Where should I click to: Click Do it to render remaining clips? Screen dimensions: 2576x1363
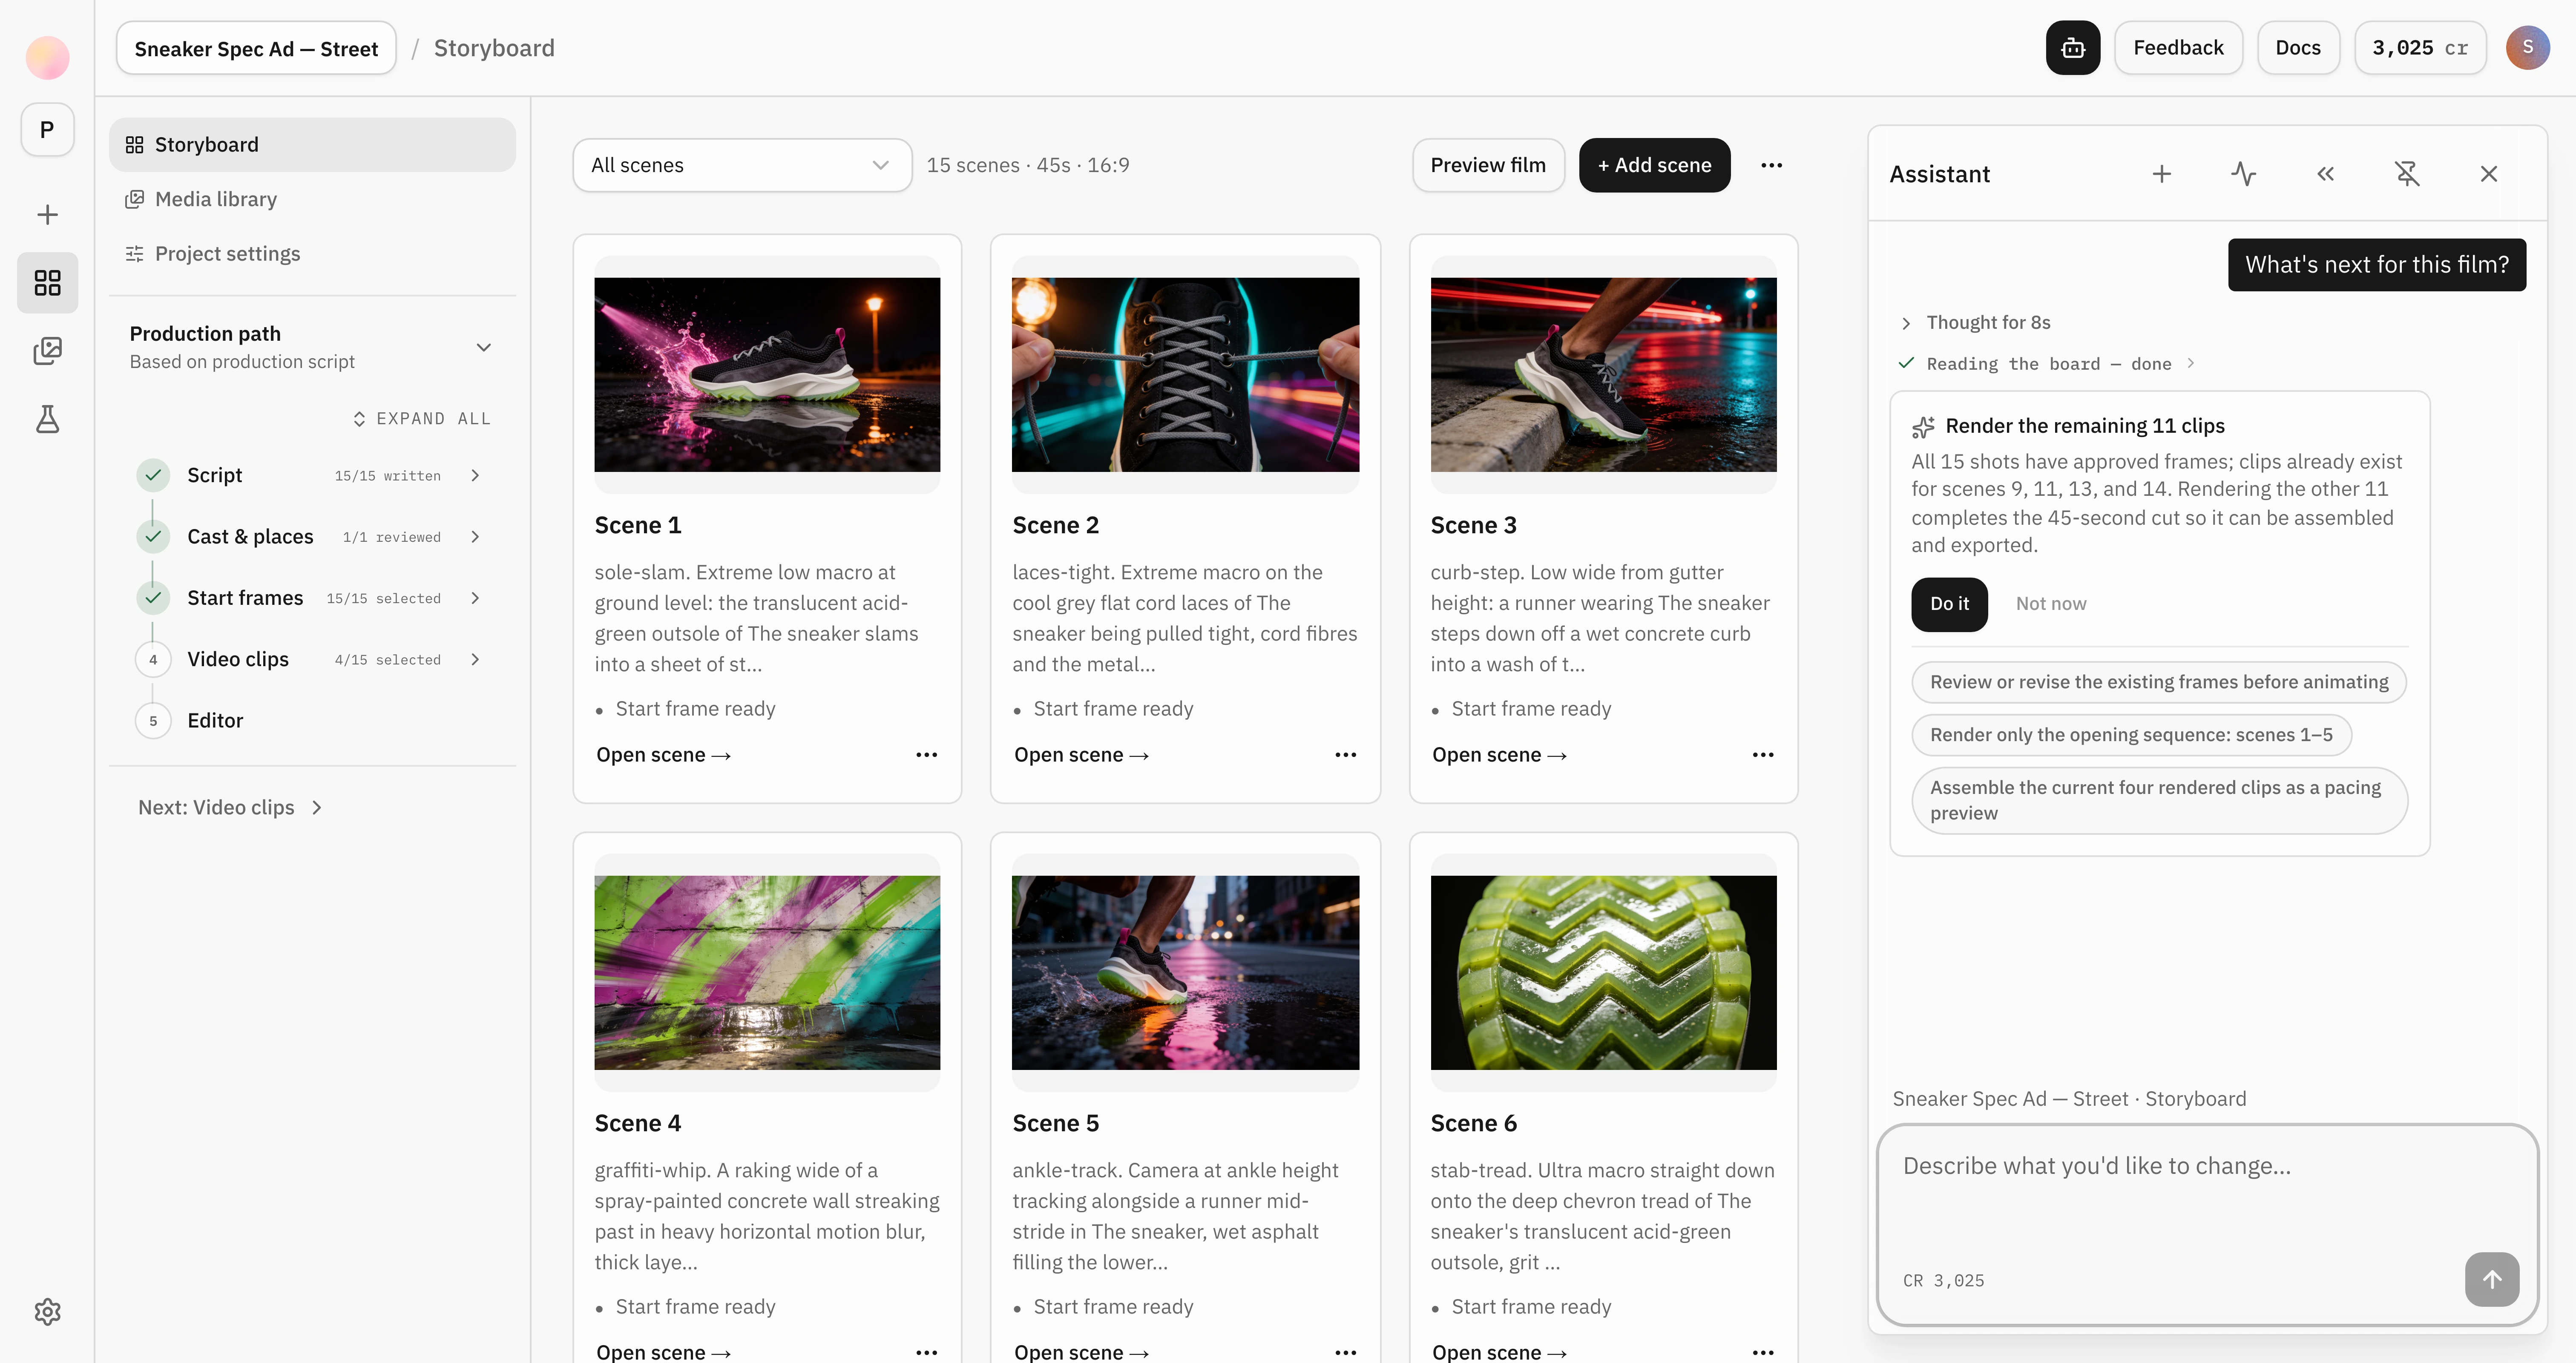coord(1949,604)
